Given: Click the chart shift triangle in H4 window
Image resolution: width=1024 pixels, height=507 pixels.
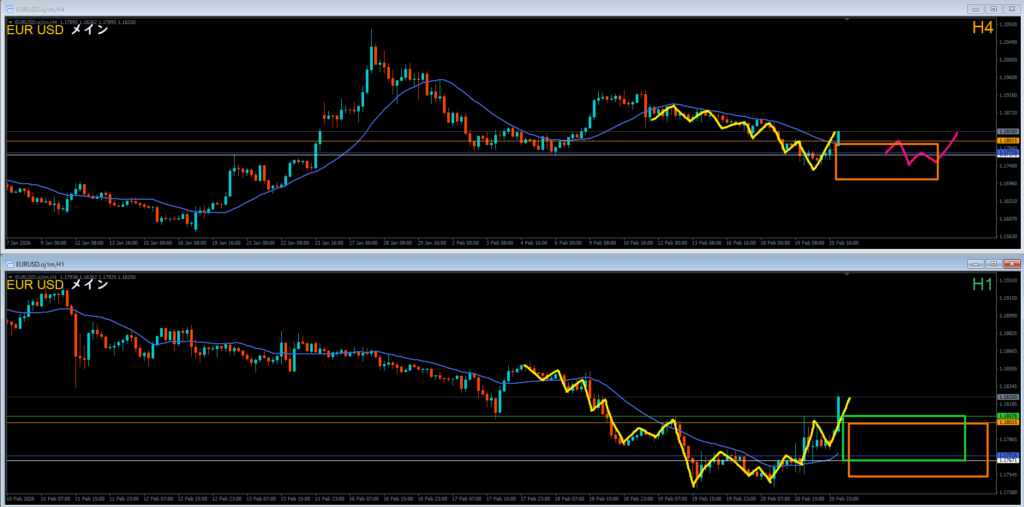Looking at the screenshot, I should tap(847, 20).
